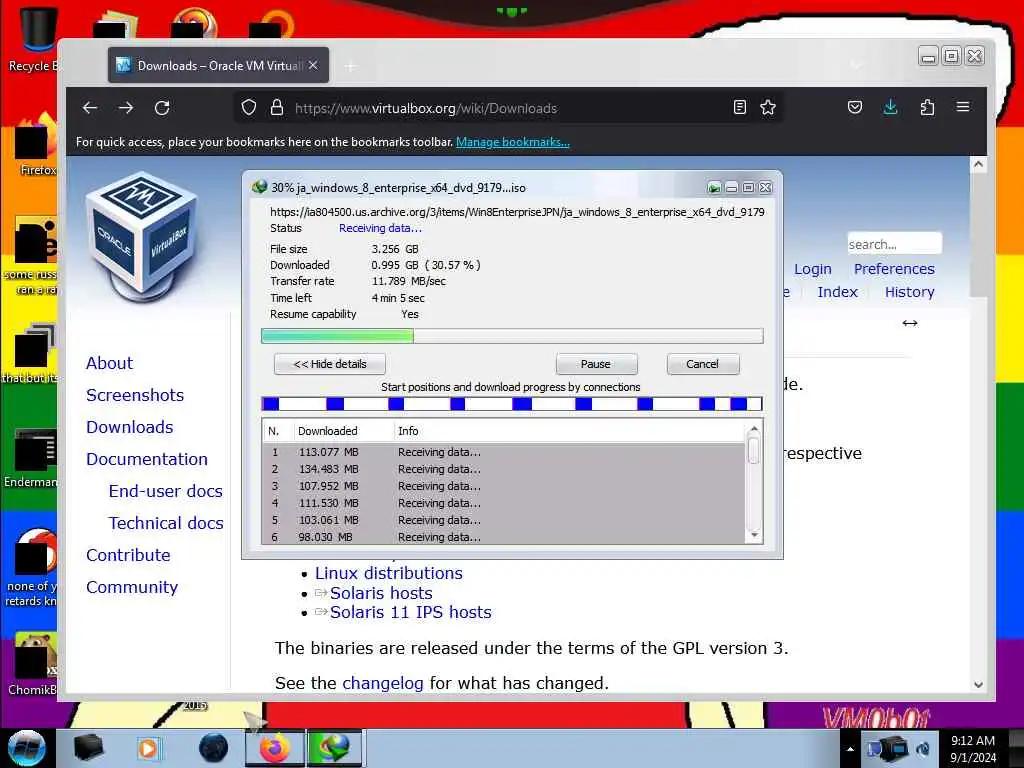
Task: Select connection row 4 with 111.530 MB
Action: coord(504,503)
